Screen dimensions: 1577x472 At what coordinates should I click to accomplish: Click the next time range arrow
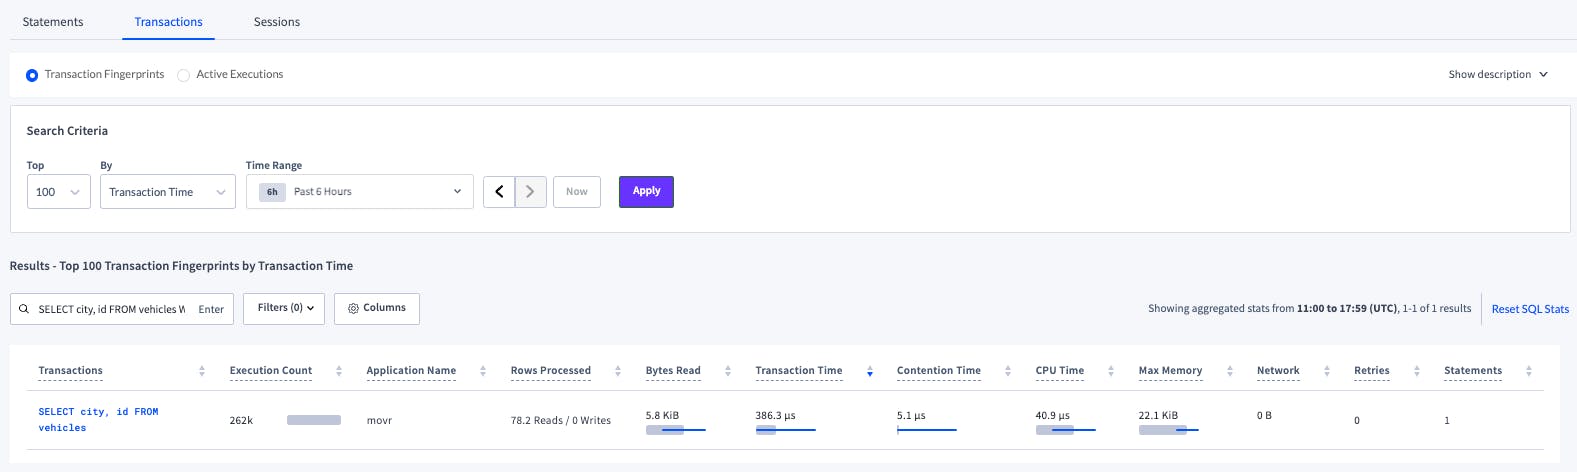531,192
